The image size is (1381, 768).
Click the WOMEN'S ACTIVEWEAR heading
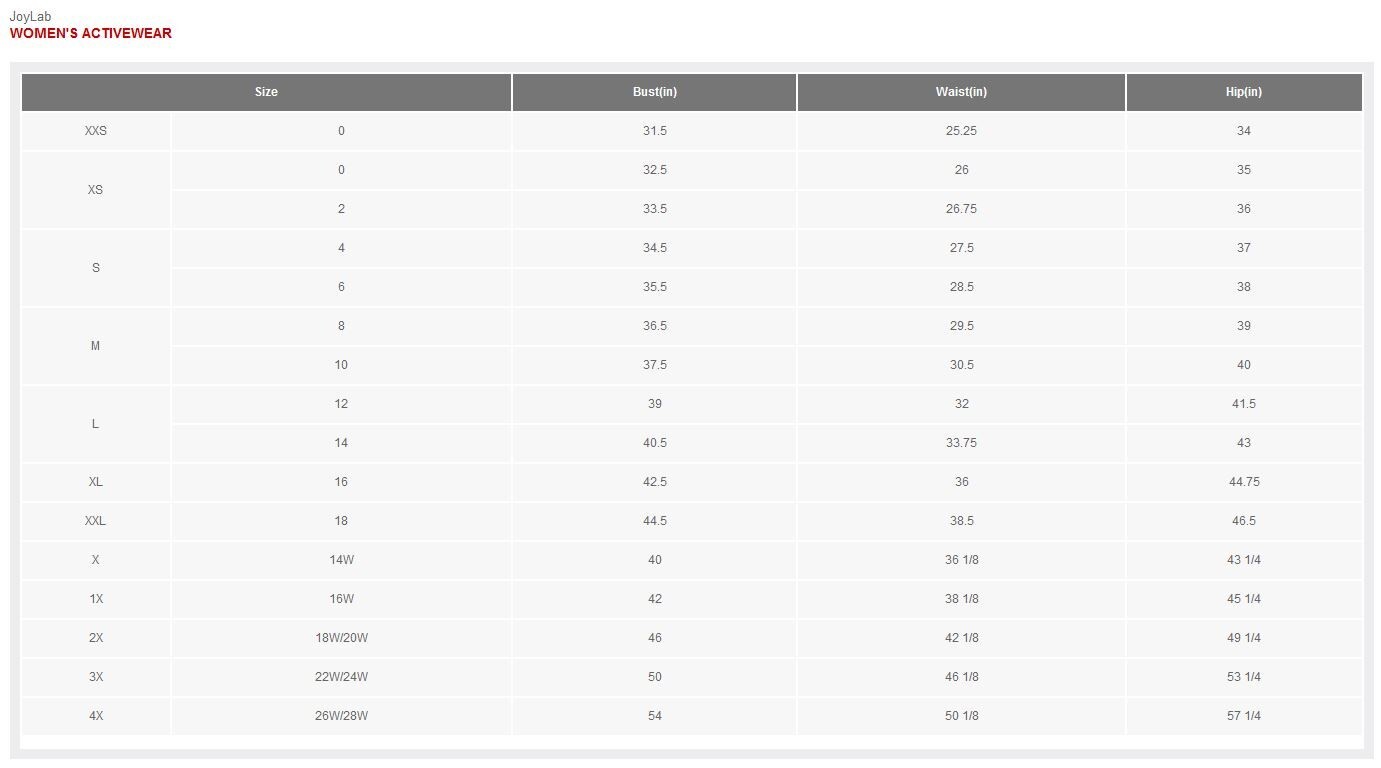pos(91,33)
